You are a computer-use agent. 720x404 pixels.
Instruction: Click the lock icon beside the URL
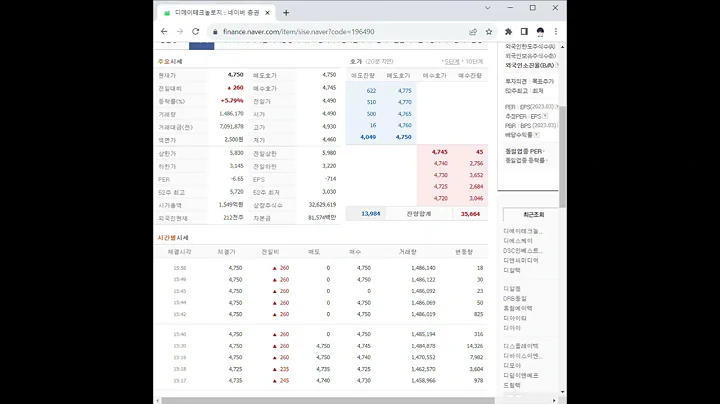215,32
